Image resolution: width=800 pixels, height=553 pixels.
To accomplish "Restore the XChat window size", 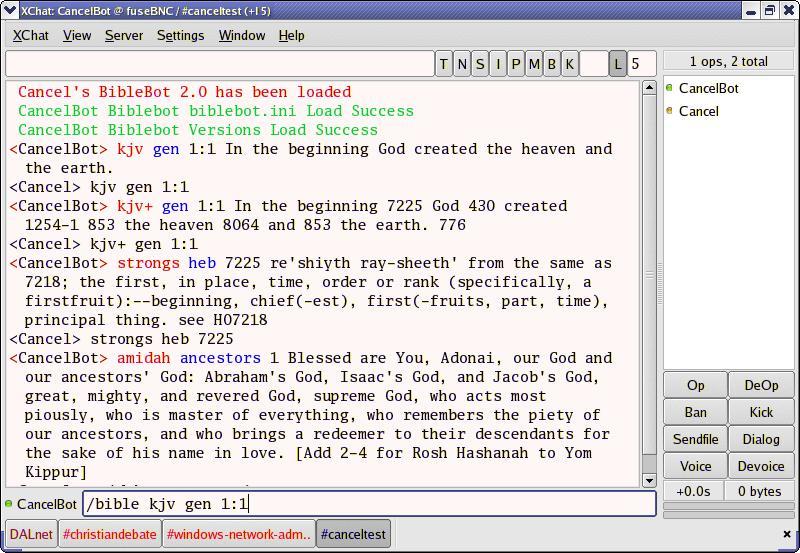I will coord(769,11).
